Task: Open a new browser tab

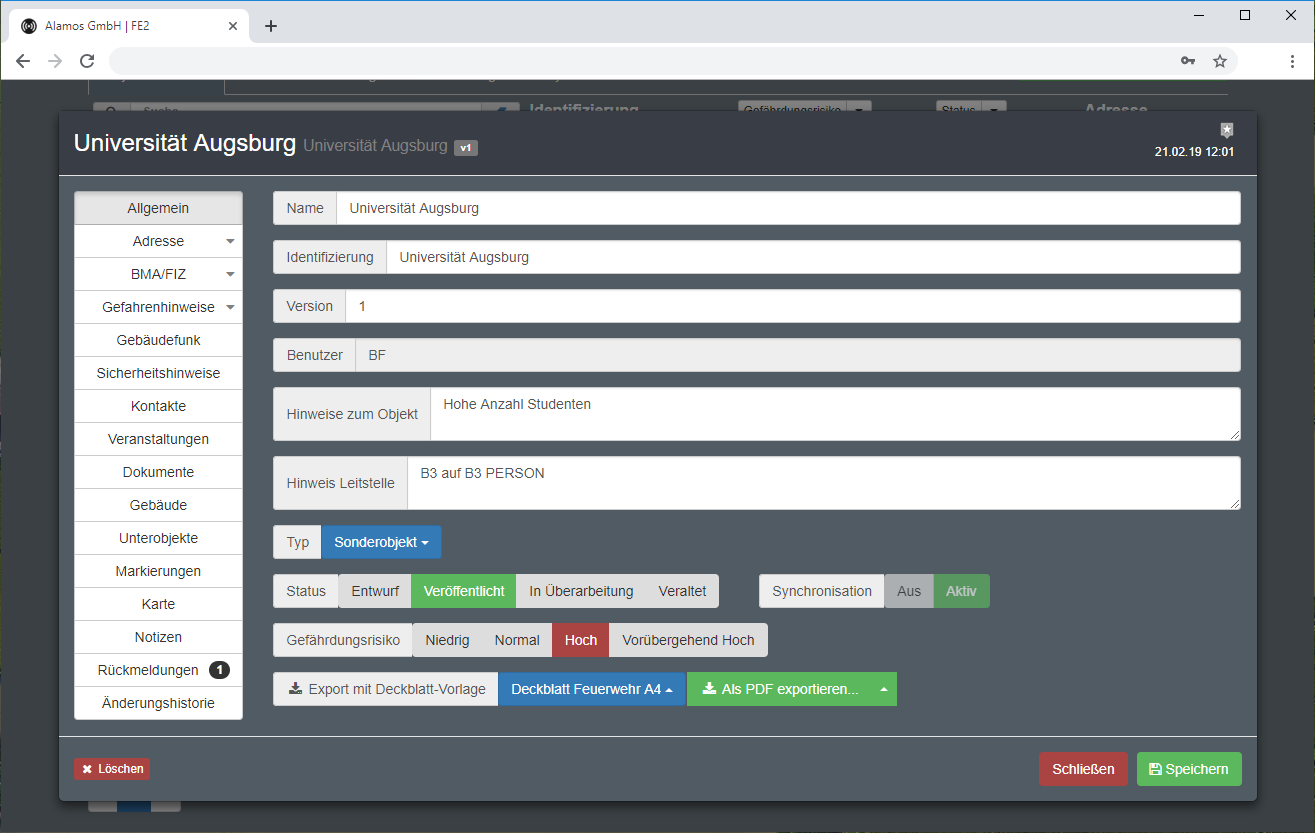Action: pos(271,26)
